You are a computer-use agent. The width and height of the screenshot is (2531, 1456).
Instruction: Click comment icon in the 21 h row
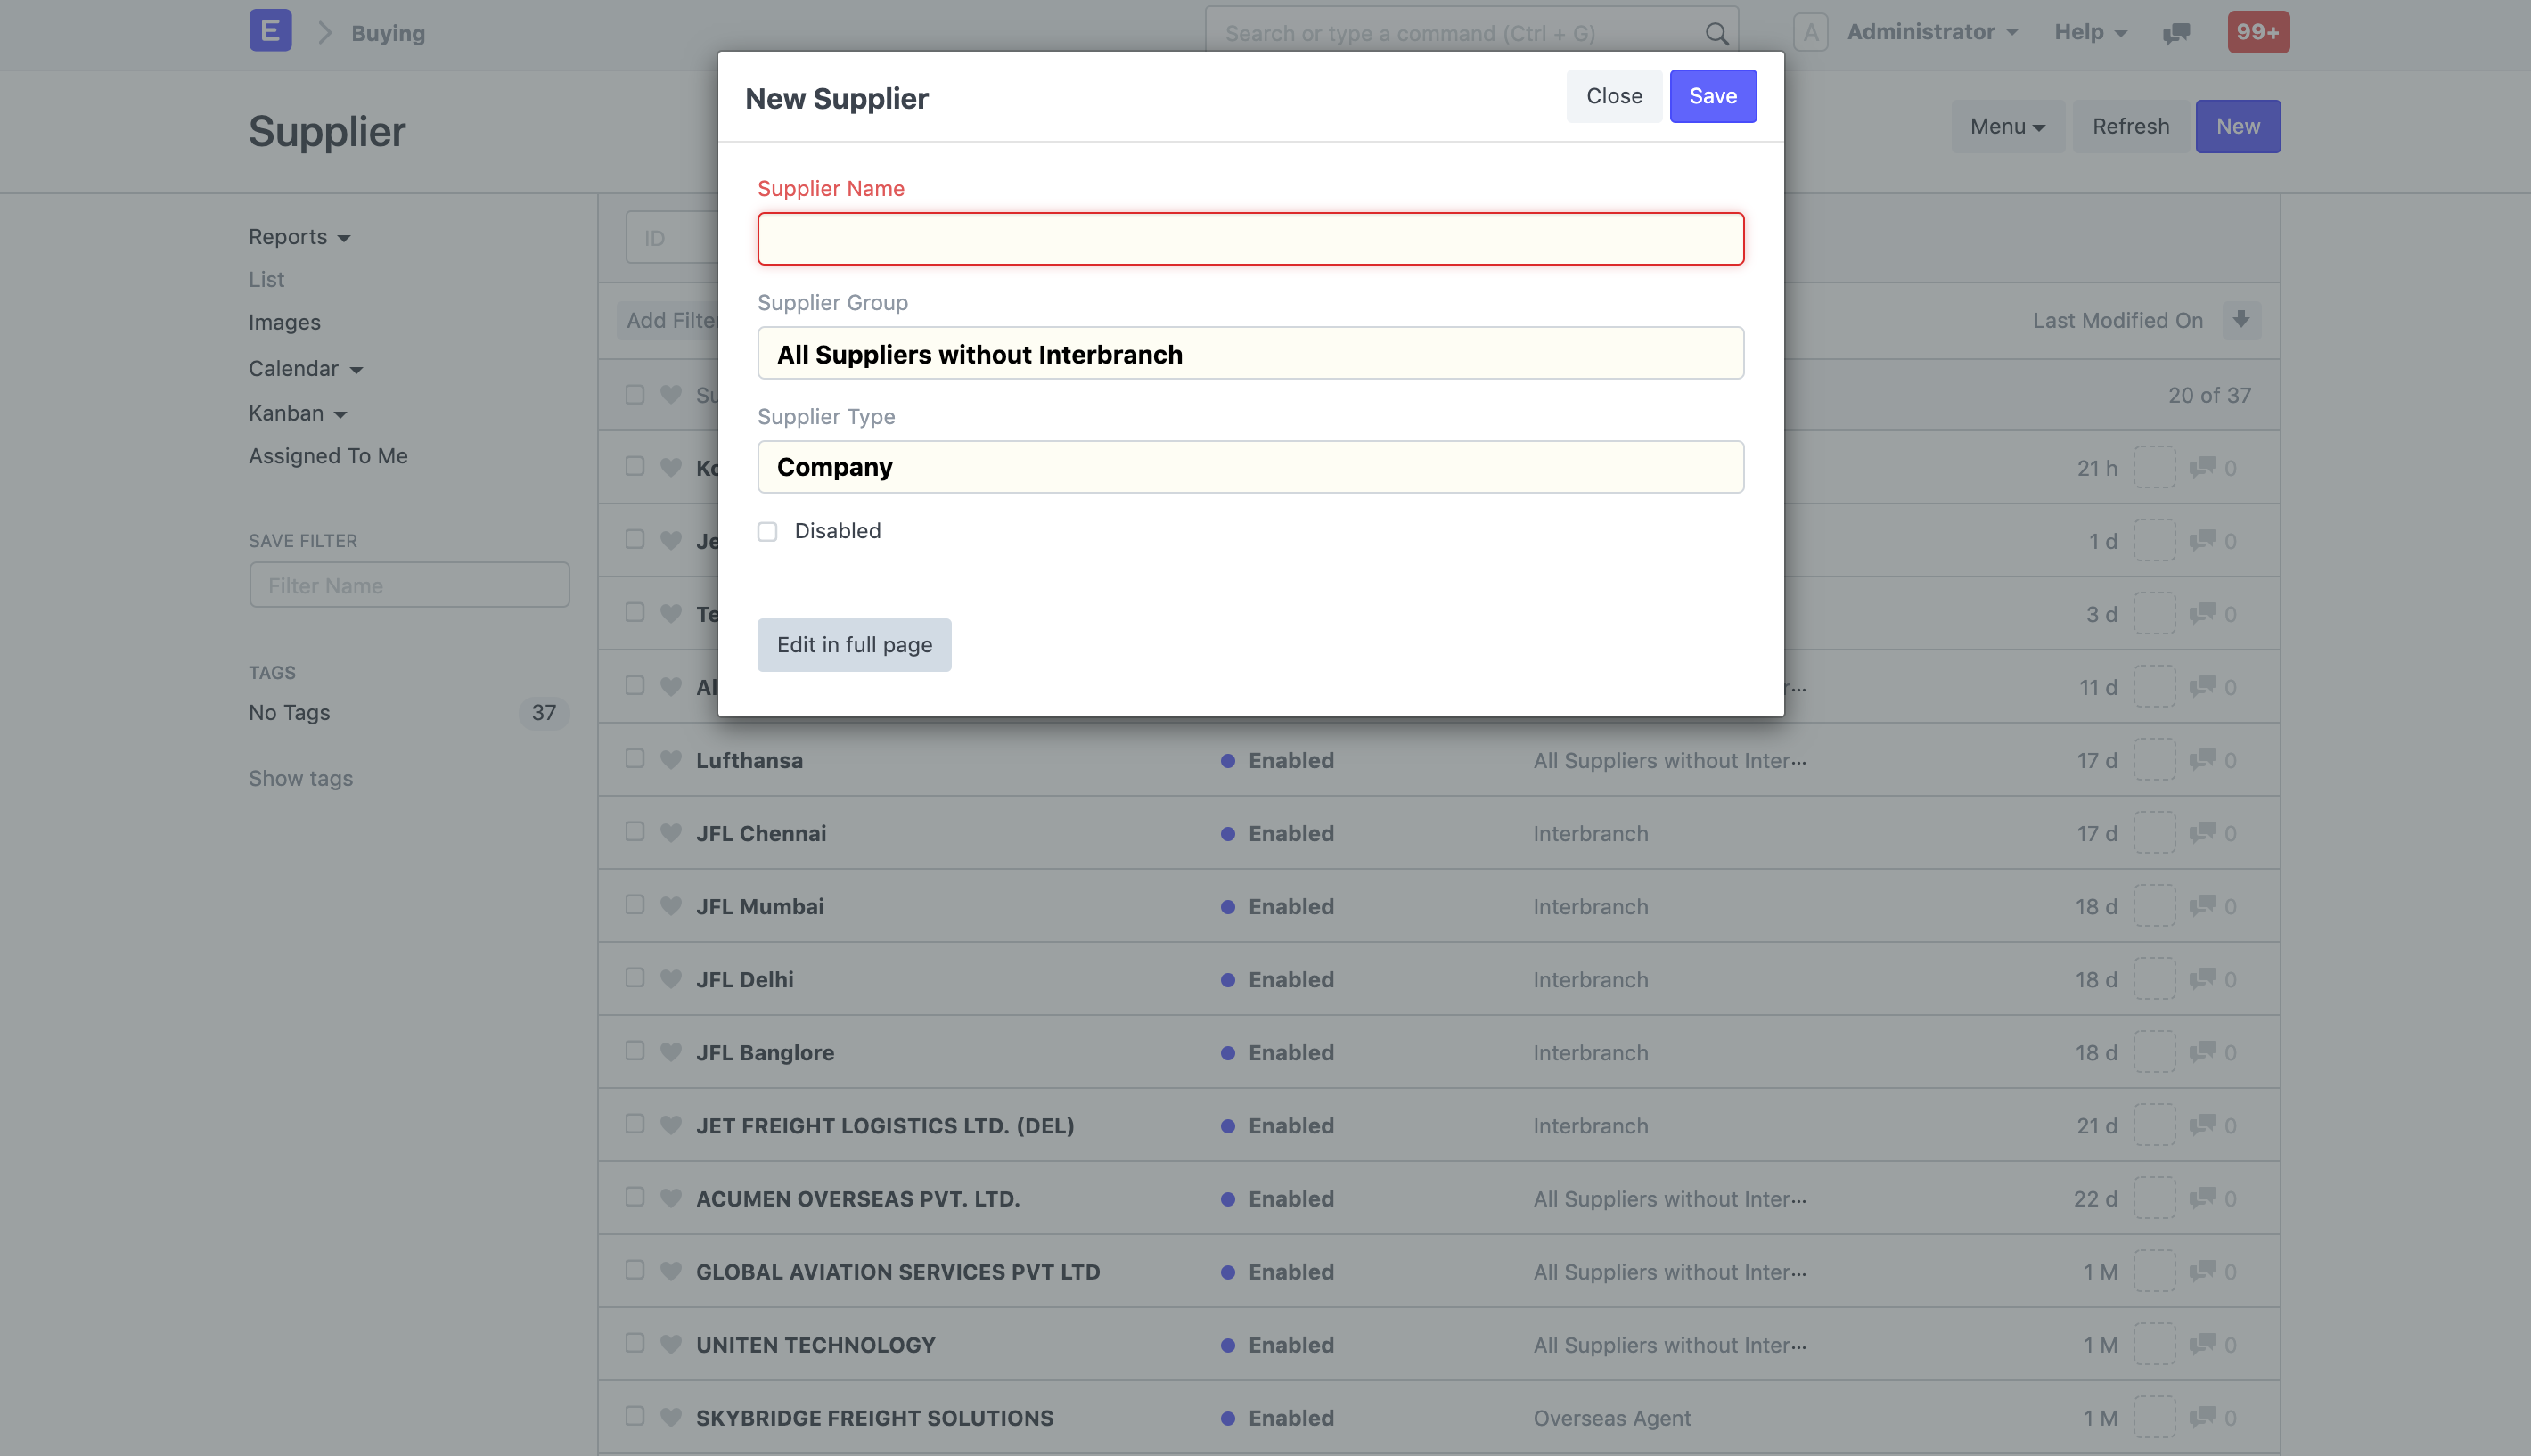(2203, 467)
